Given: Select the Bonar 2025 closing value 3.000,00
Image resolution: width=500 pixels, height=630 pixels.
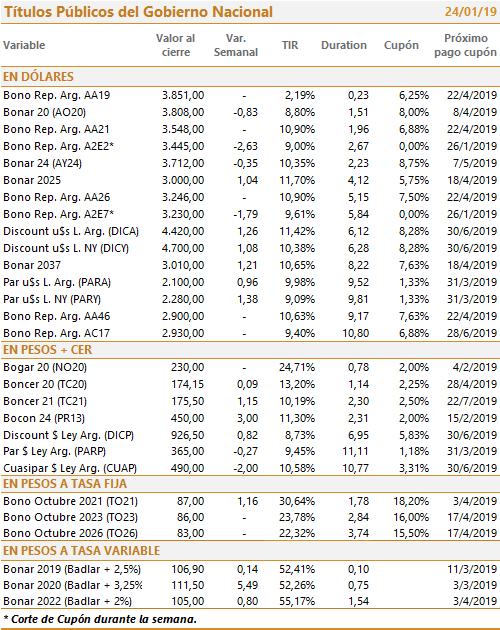Looking at the screenshot, I should 183,180.
